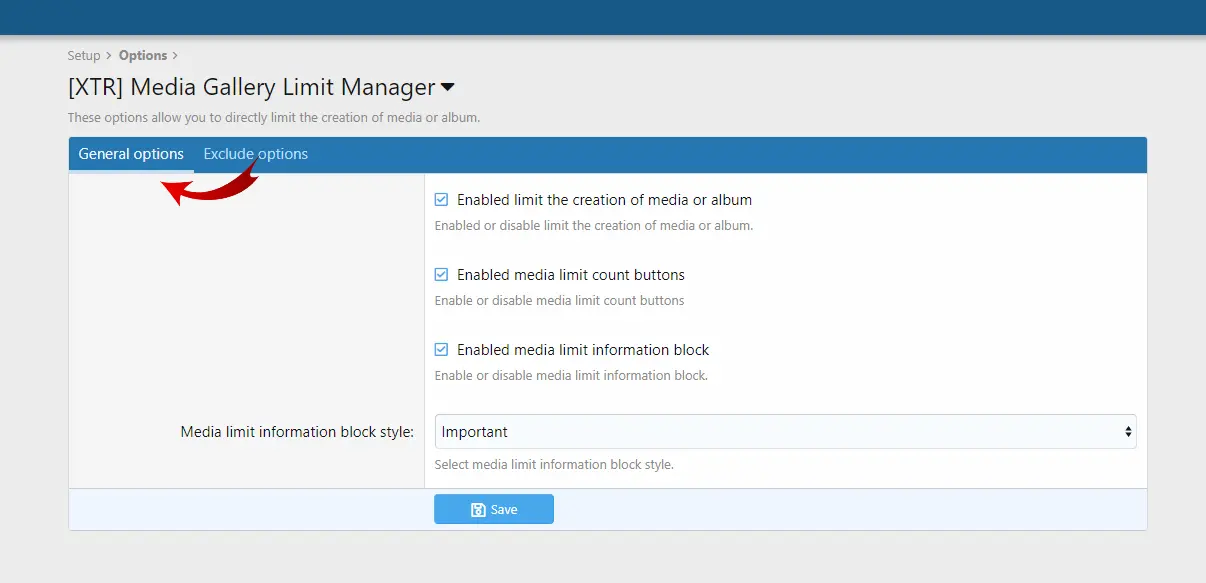Click the chevron after the Options breadcrumb
Image resolution: width=1206 pixels, height=583 pixels.
pos(175,56)
